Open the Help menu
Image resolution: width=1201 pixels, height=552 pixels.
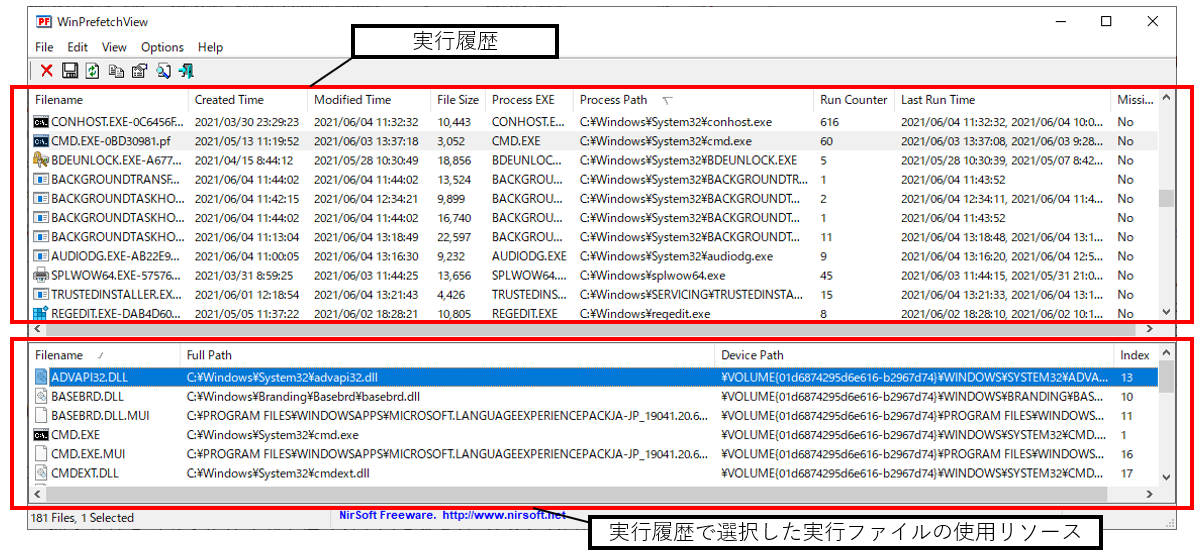coord(210,47)
